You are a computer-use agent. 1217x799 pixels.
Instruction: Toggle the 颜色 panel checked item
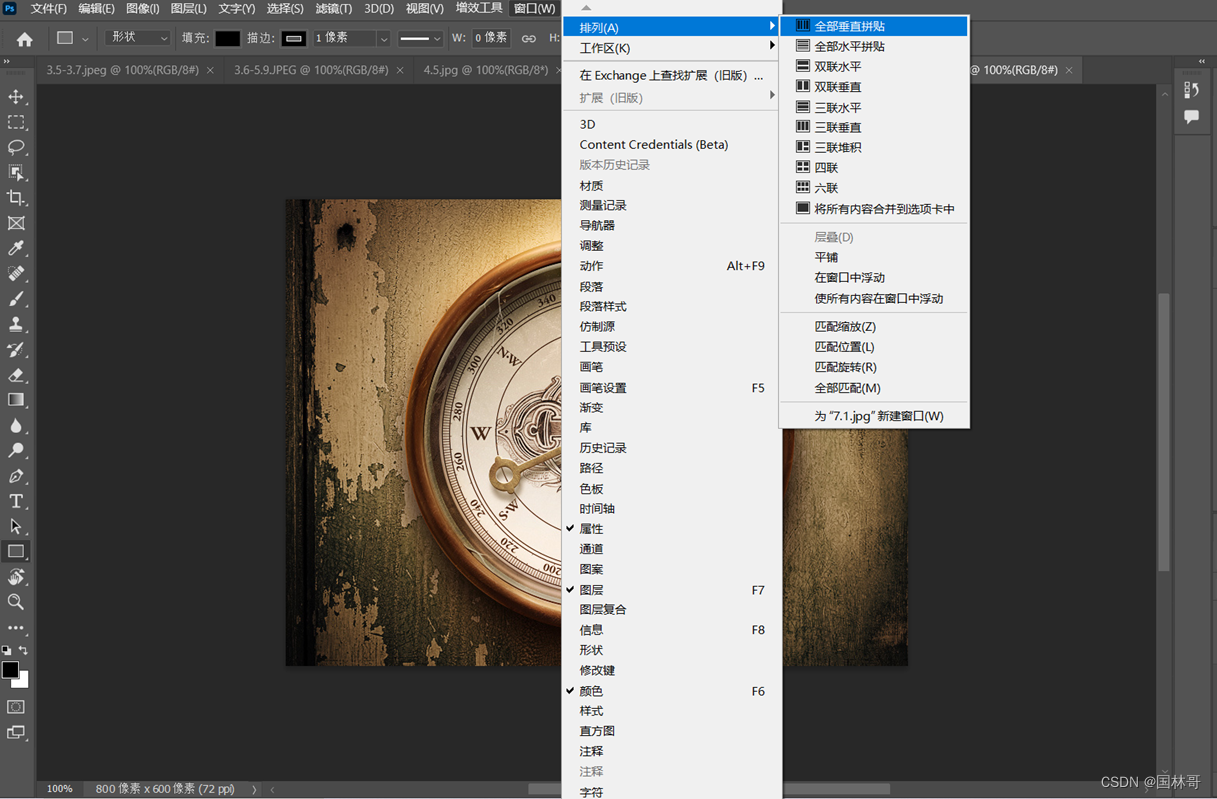(x=670, y=691)
